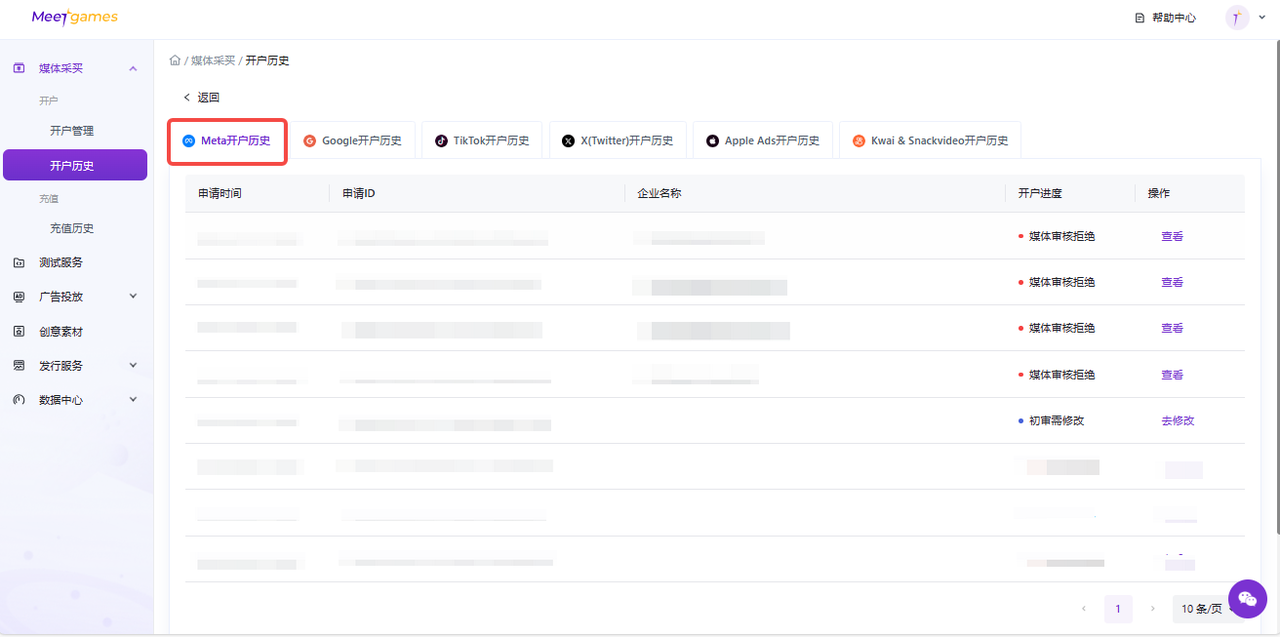Screen dimensions: 1280x637
Task: Click the 返回 back button
Action: coord(201,97)
